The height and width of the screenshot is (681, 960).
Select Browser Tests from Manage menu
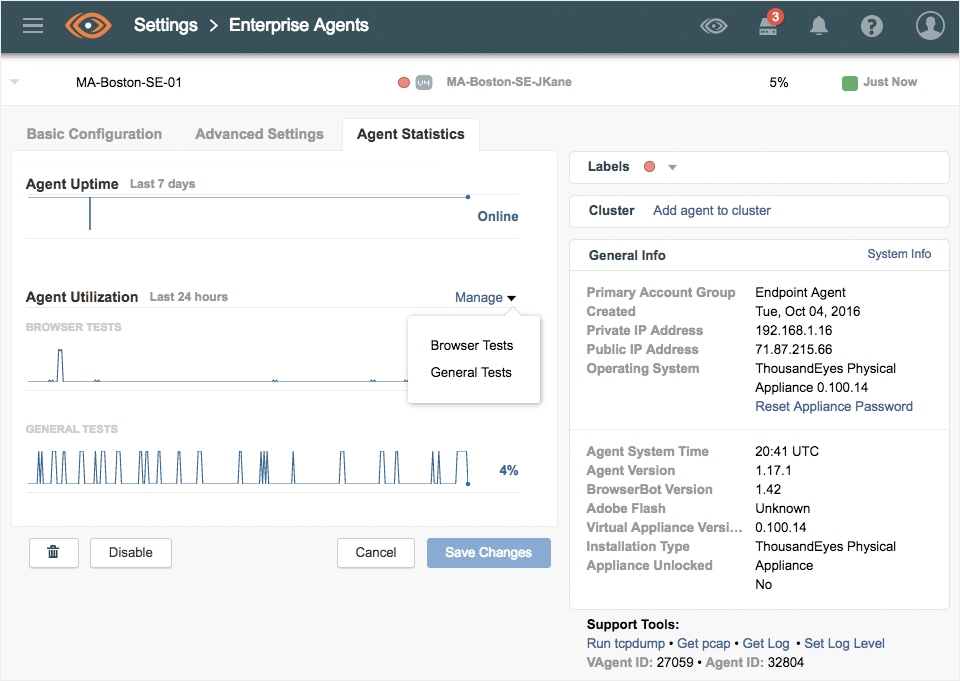point(471,345)
